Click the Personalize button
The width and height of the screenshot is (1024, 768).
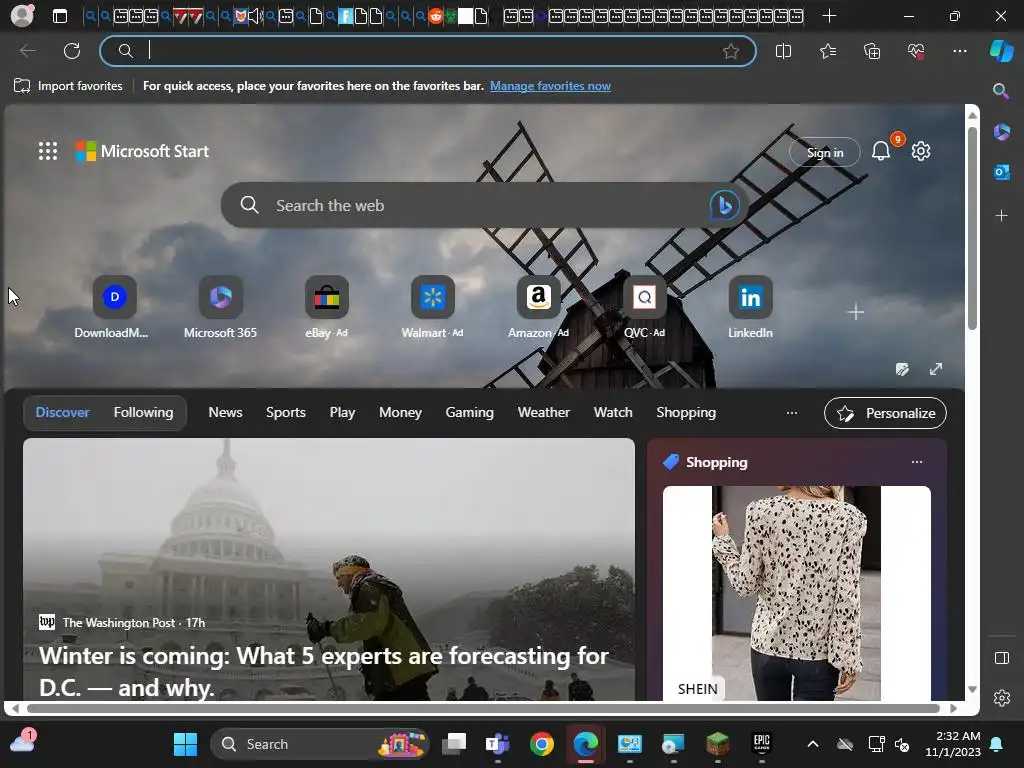click(x=885, y=413)
